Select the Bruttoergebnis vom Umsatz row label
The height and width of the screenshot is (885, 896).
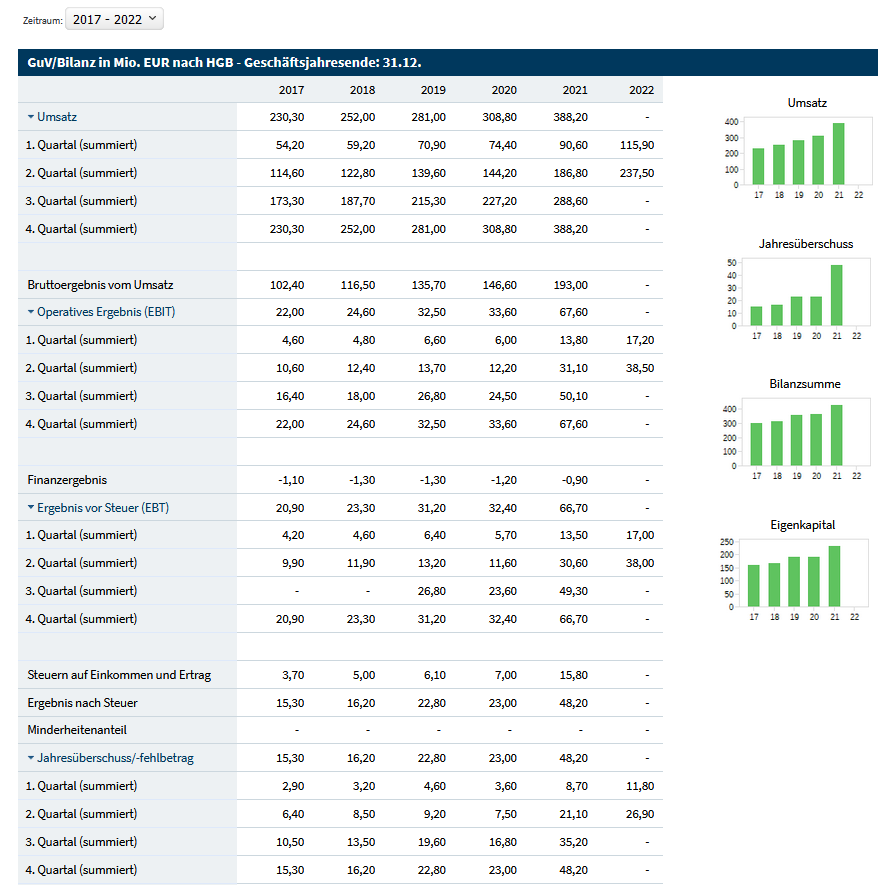pyautogui.click(x=100, y=285)
